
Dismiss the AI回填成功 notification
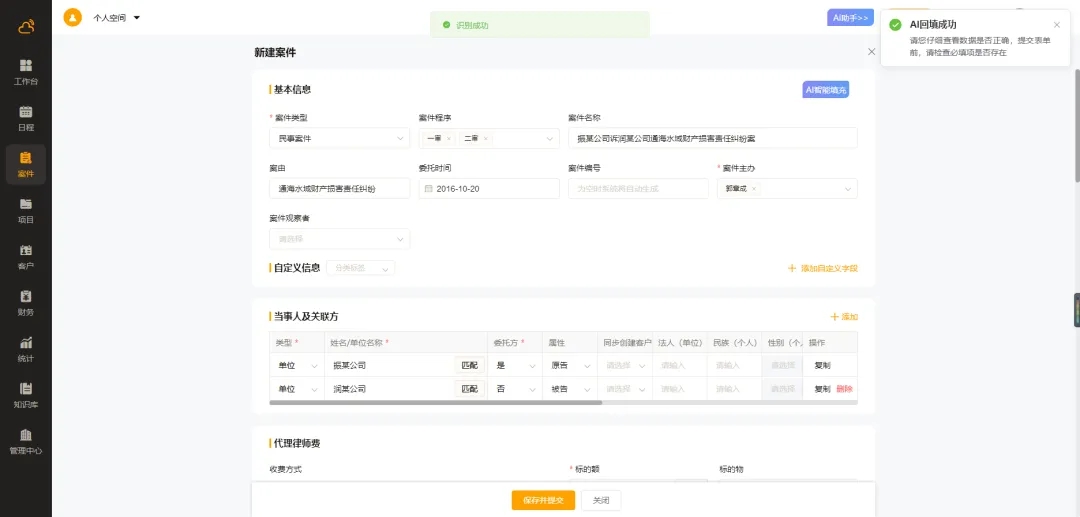tap(1056, 25)
